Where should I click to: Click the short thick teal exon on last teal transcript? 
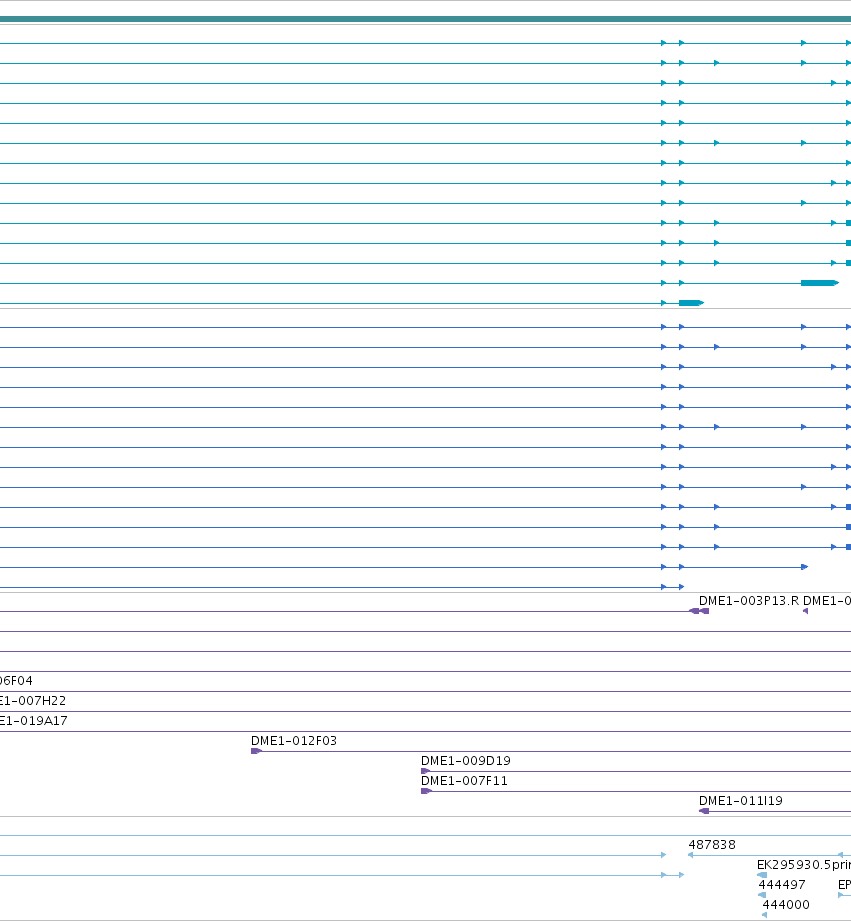coord(691,303)
